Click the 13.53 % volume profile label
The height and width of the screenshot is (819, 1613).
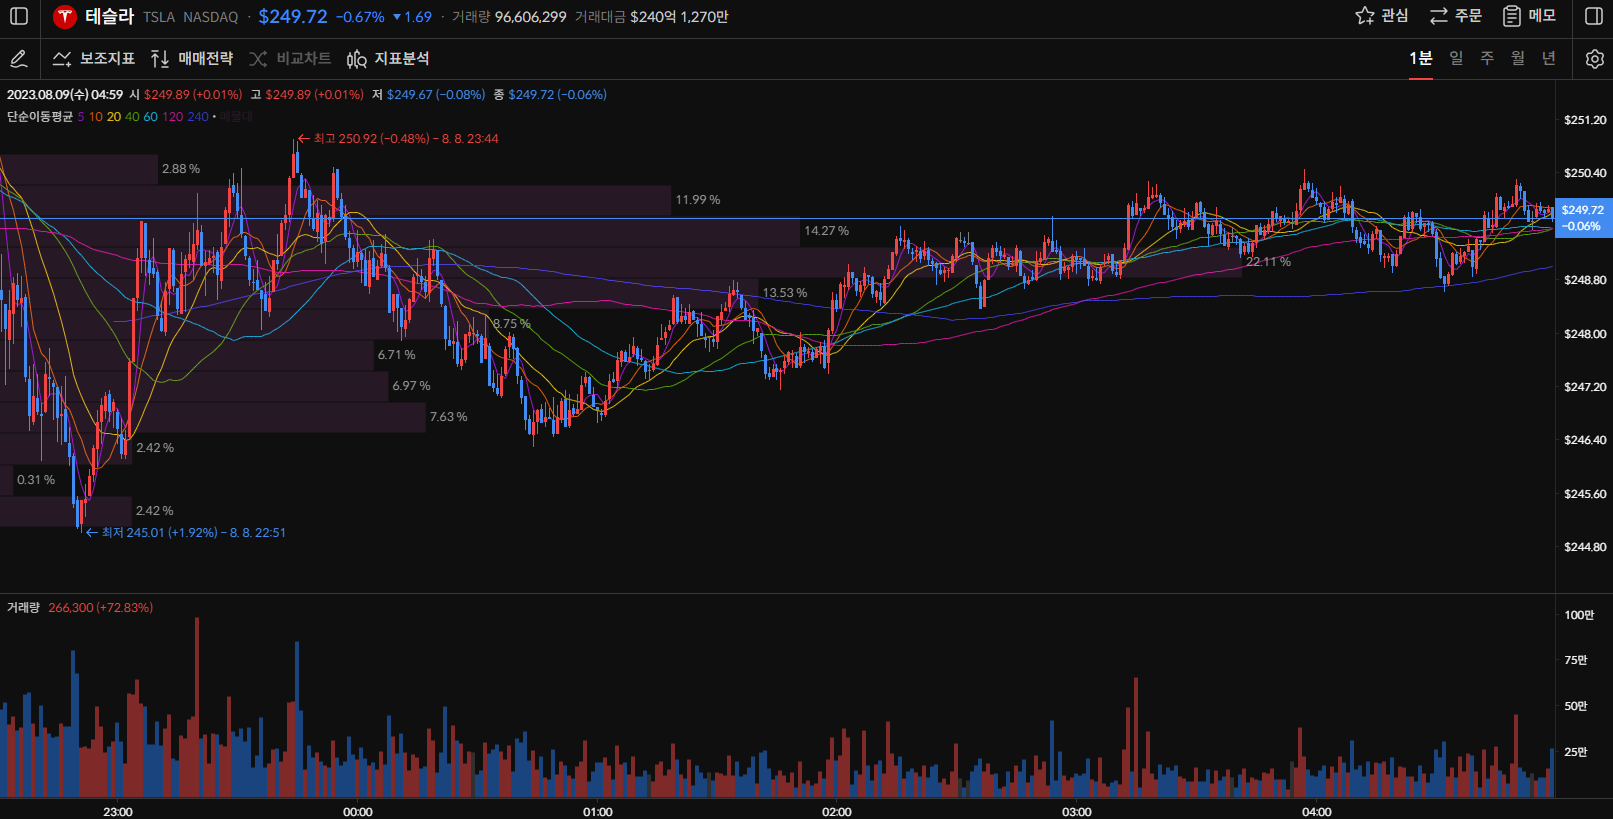pos(785,293)
